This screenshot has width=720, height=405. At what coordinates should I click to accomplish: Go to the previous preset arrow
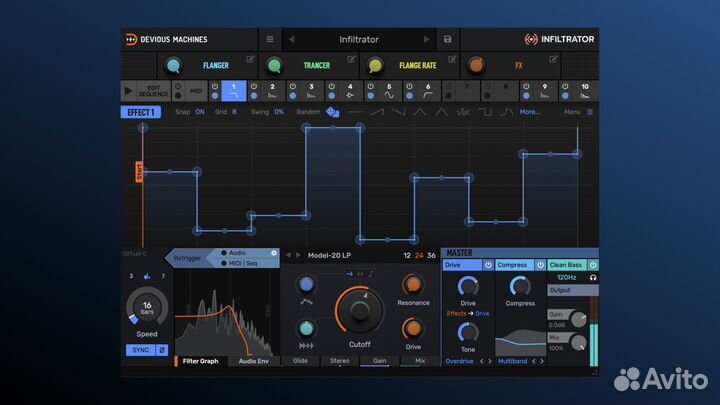tap(292, 39)
